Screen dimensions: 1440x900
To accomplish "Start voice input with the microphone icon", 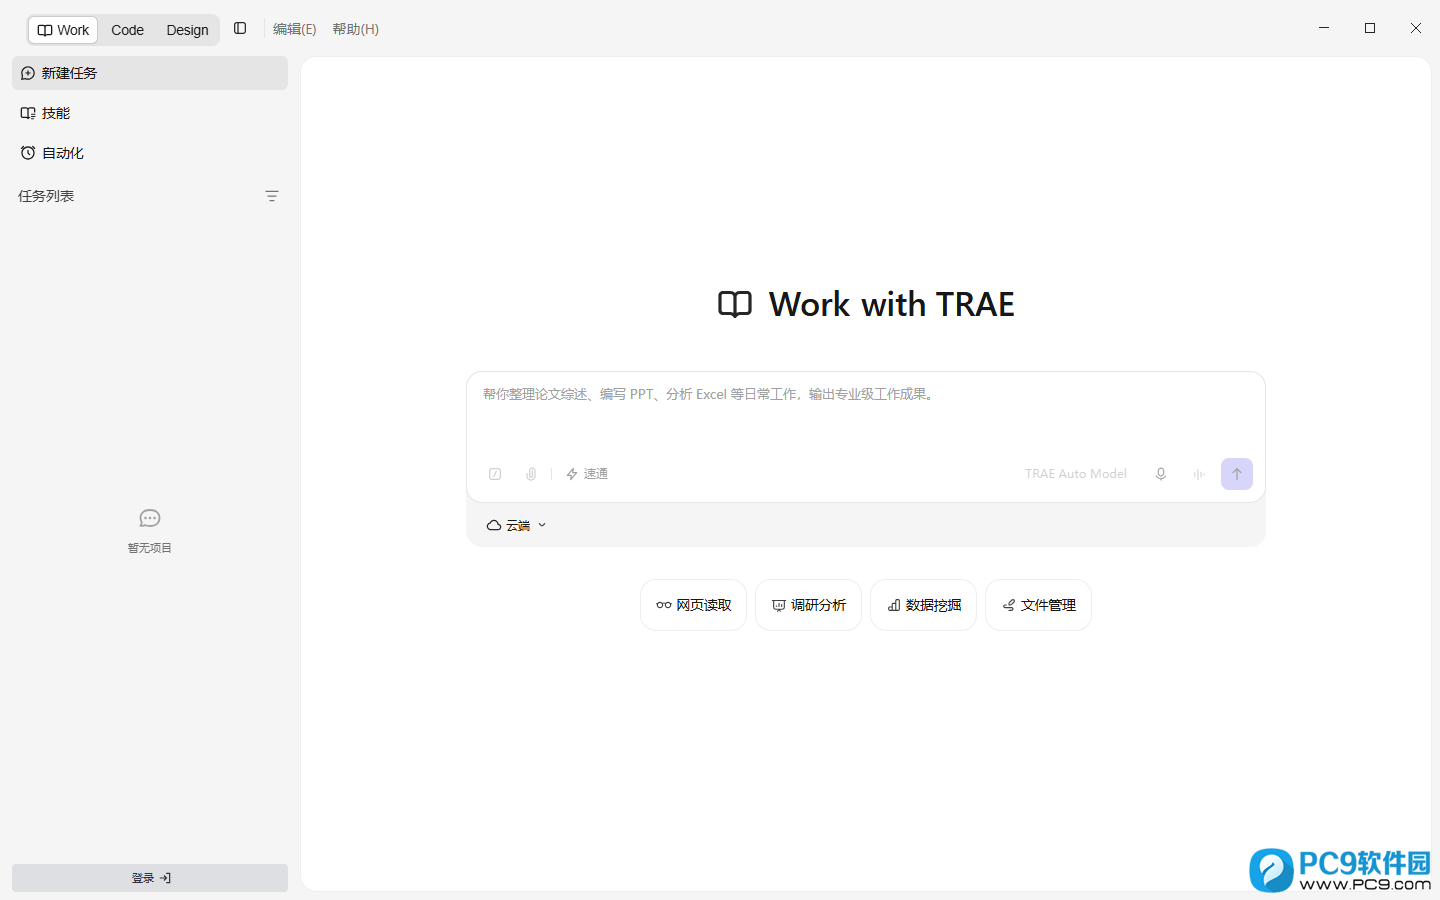I will tap(1161, 474).
